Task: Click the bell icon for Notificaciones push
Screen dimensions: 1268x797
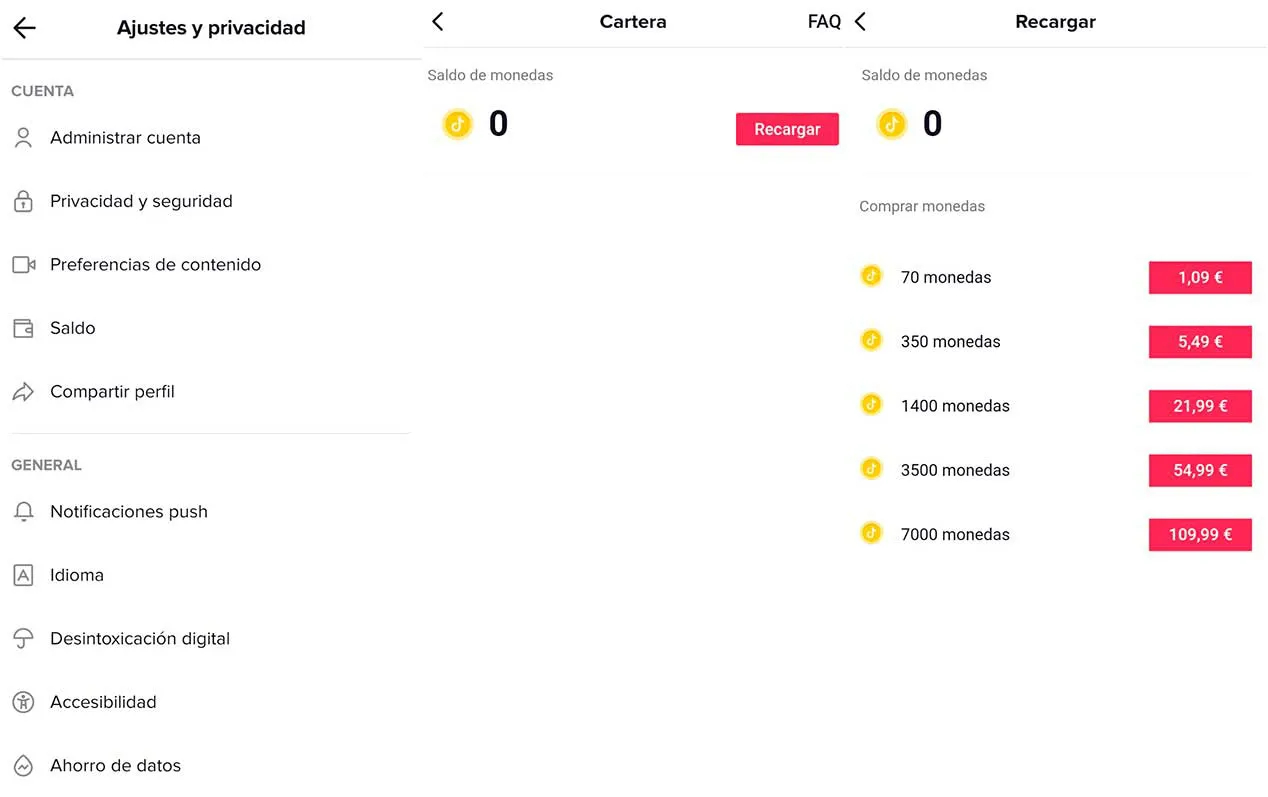Action: pyautogui.click(x=23, y=512)
